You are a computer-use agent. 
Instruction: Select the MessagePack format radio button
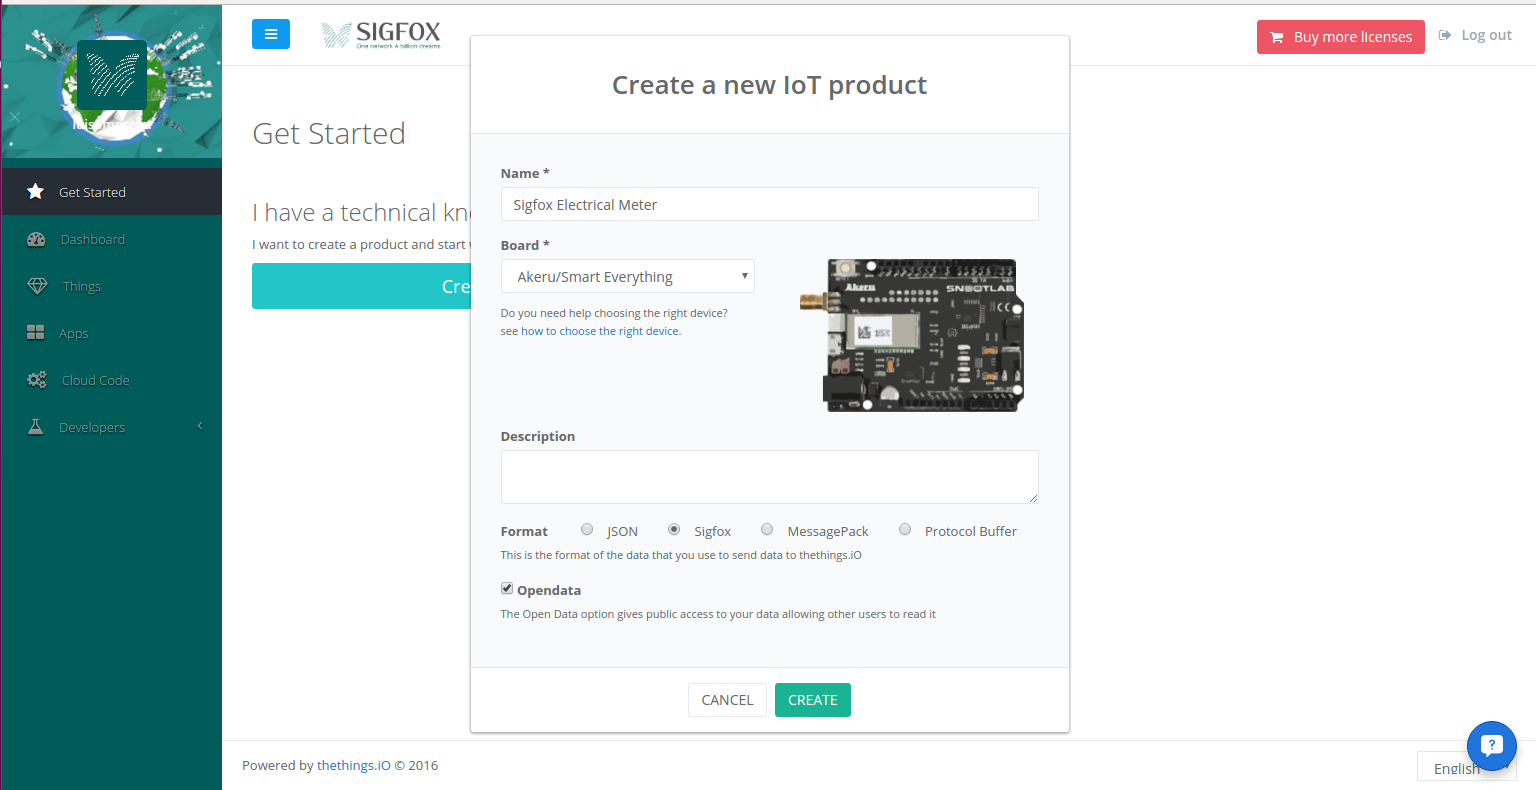coord(767,530)
